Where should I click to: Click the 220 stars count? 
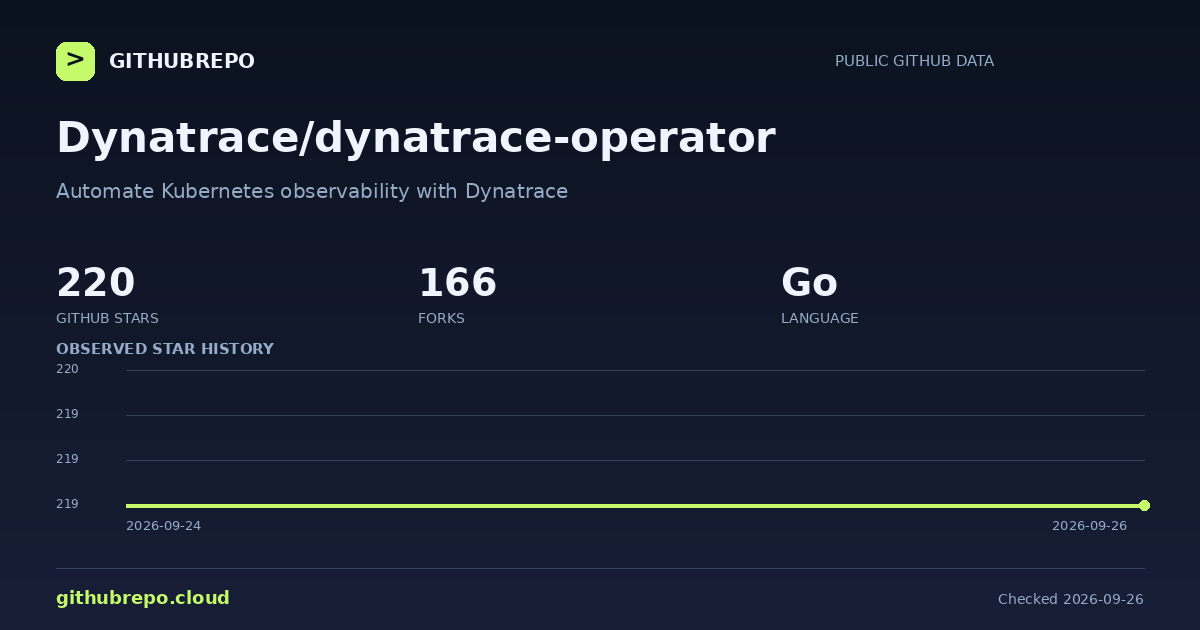[95, 283]
